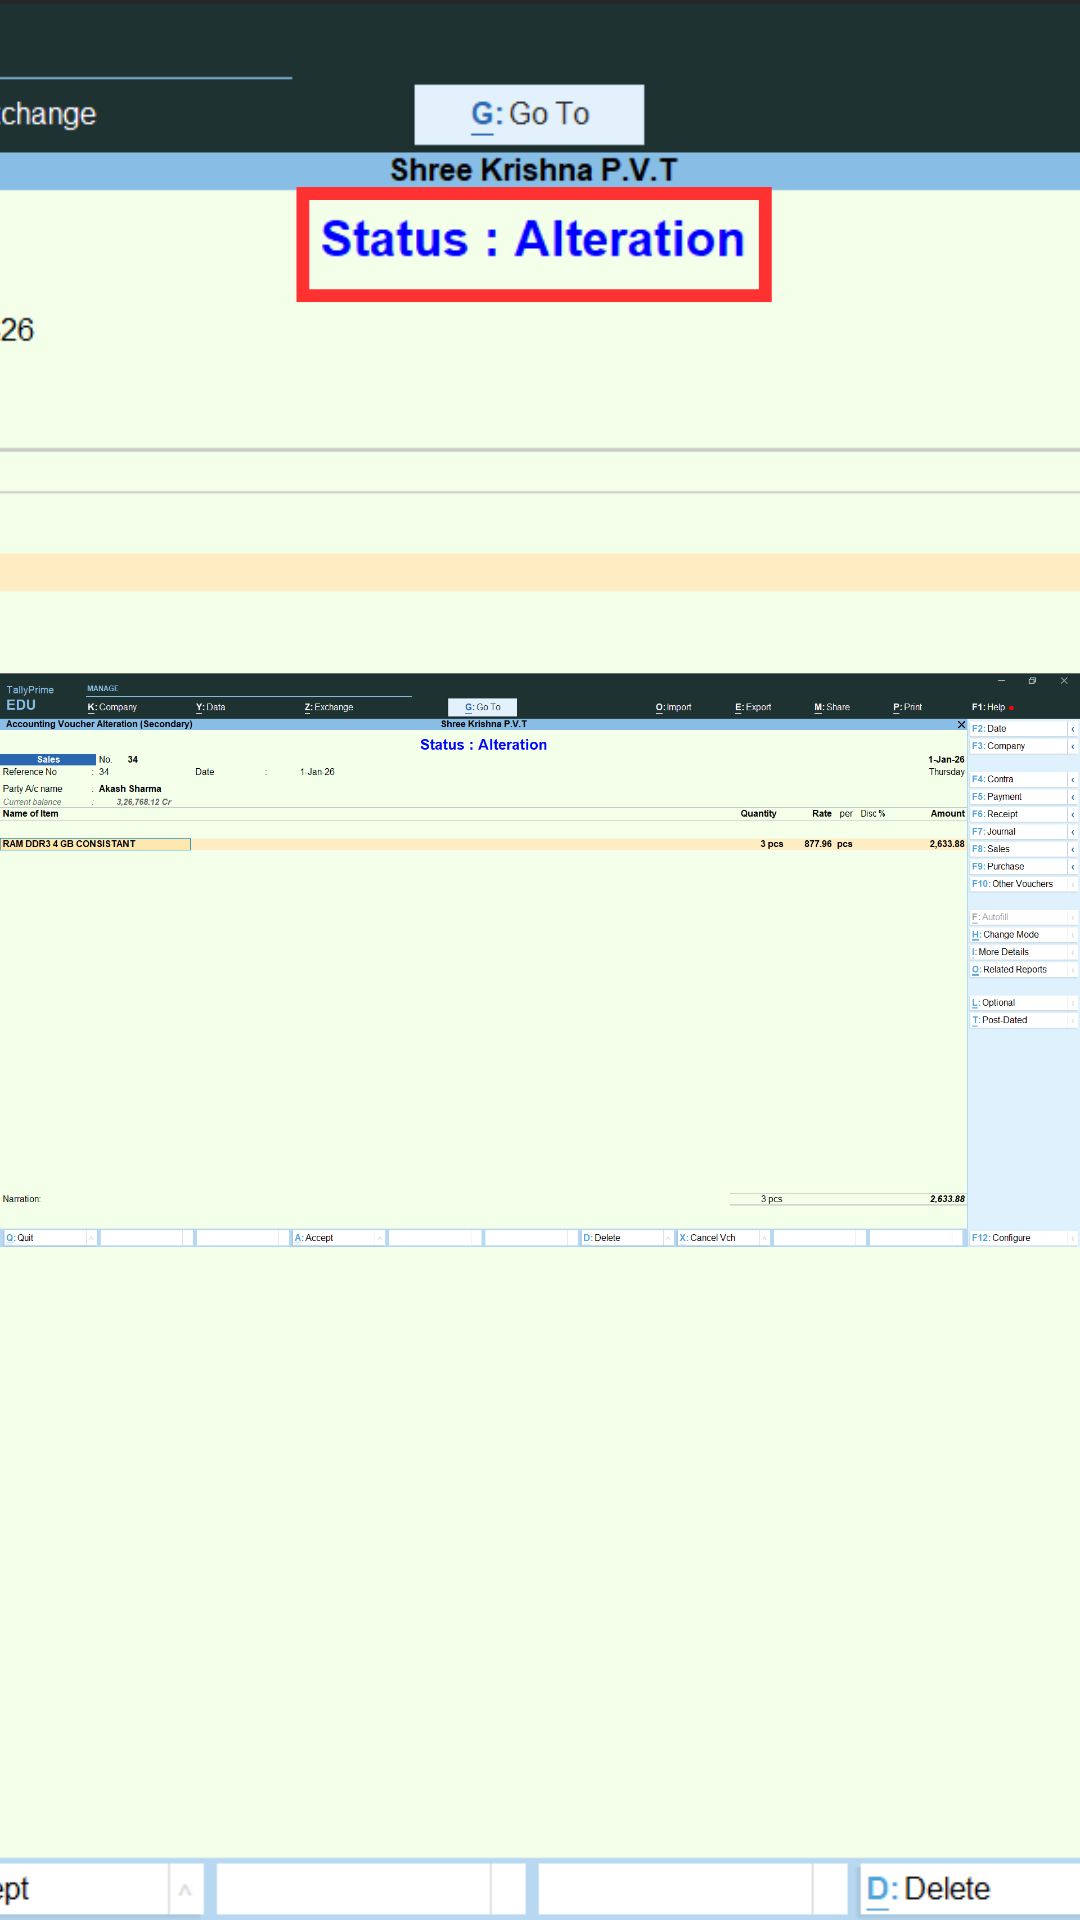This screenshot has width=1080, height=1920.
Task: Switch to F5: Payment voucher type
Action: point(1016,797)
